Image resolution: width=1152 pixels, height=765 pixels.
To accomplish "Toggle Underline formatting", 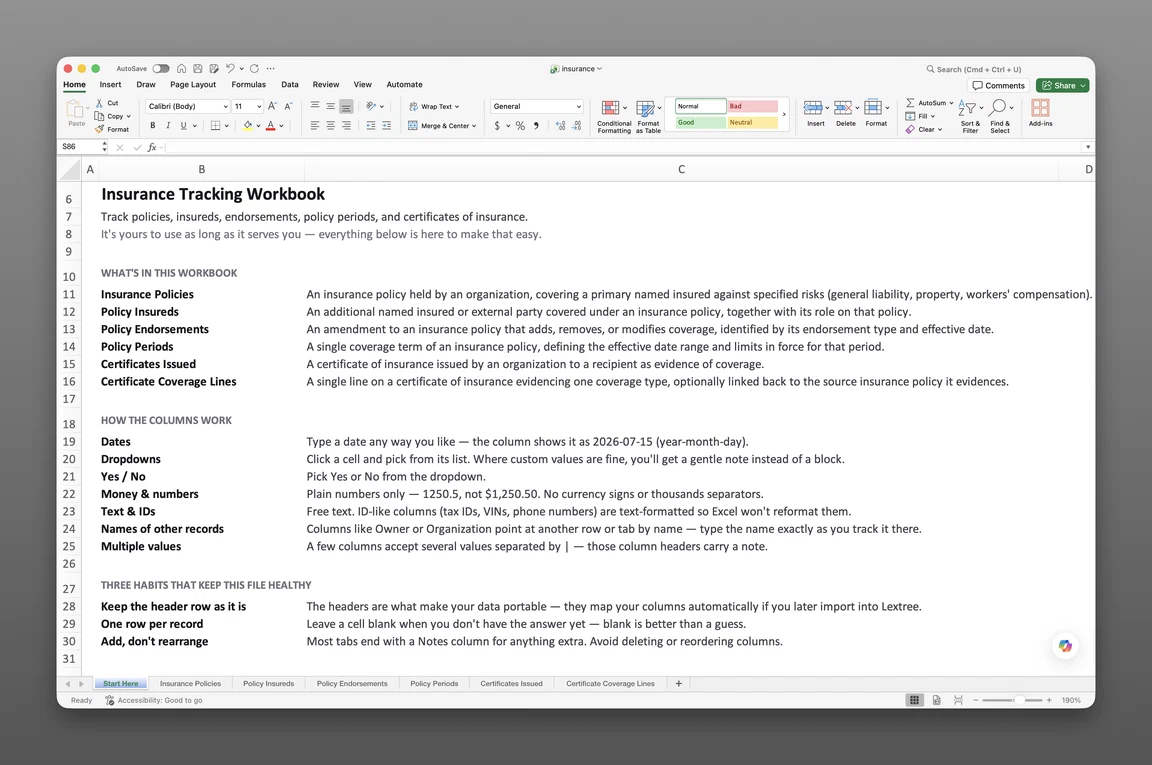I will [x=184, y=126].
